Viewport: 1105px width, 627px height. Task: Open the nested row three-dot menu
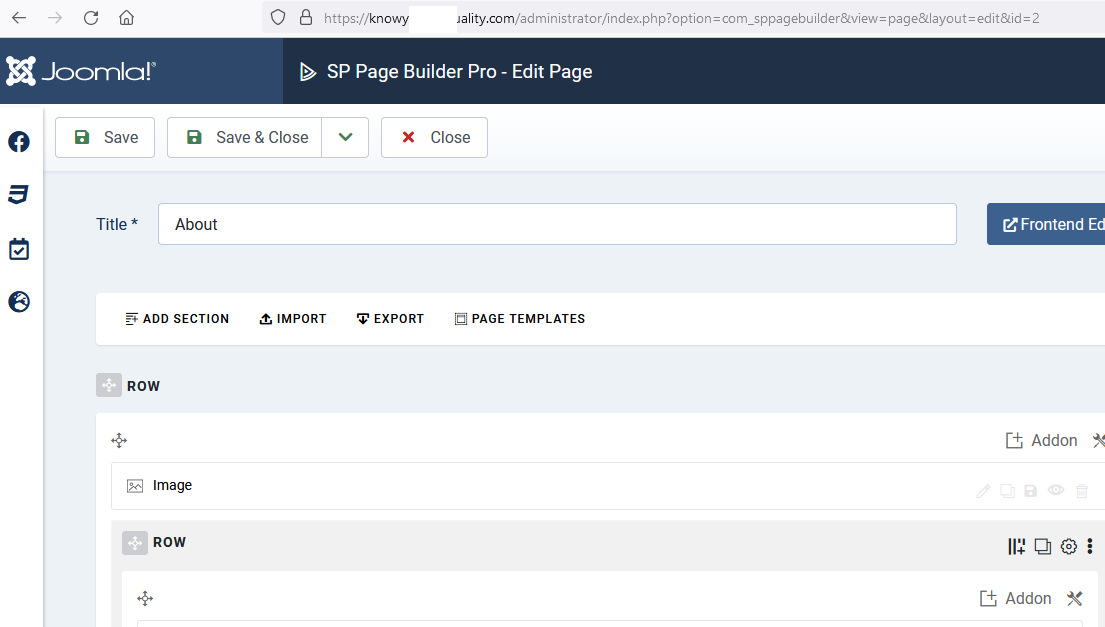tap(1090, 546)
